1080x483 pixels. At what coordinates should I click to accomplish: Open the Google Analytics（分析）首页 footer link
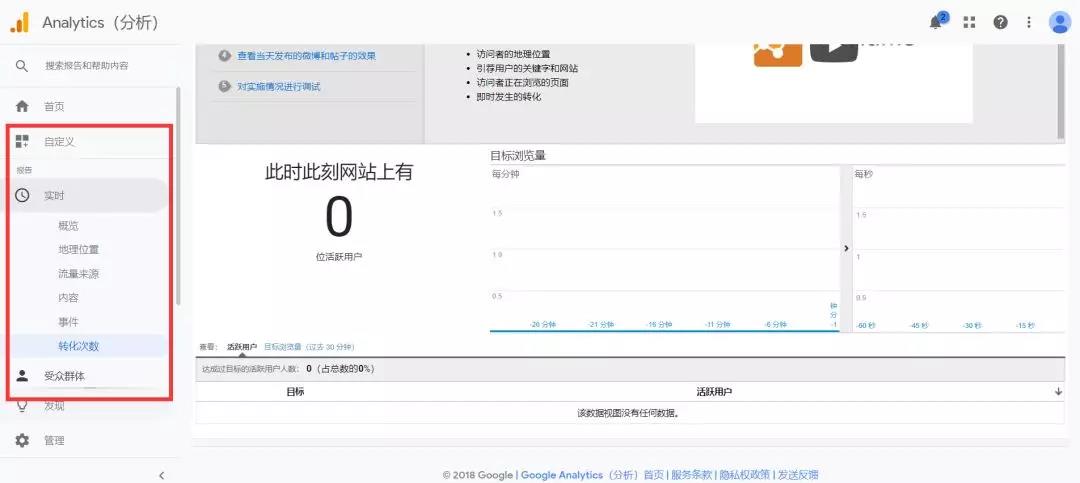(592, 475)
